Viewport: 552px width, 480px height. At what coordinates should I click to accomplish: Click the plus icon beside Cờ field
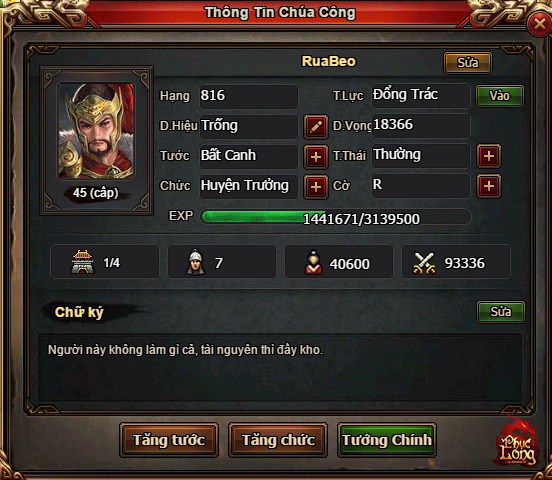pyautogui.click(x=489, y=186)
